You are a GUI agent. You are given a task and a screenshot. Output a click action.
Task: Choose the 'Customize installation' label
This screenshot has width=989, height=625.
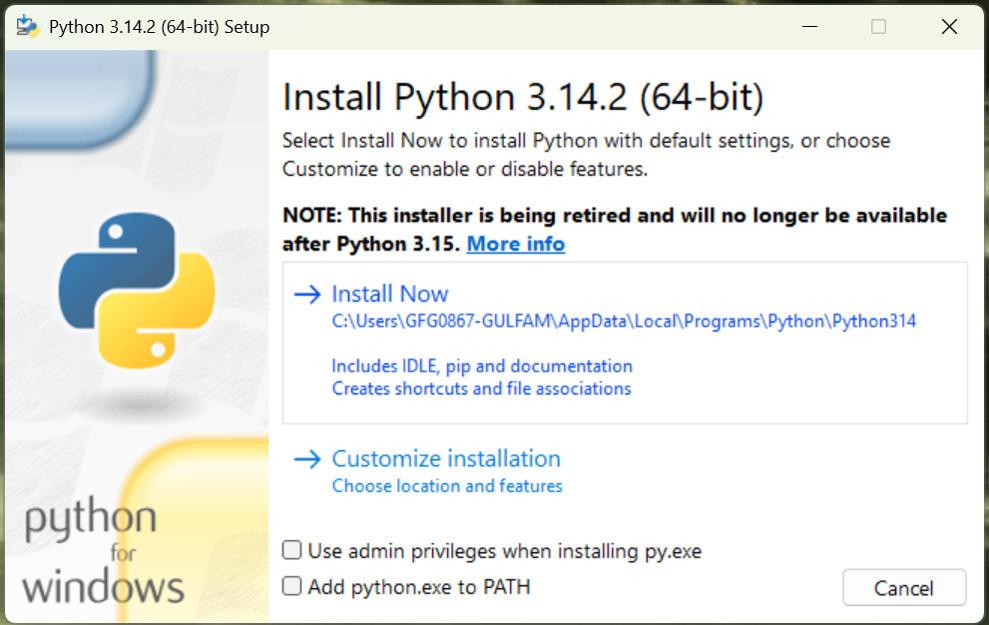446,459
